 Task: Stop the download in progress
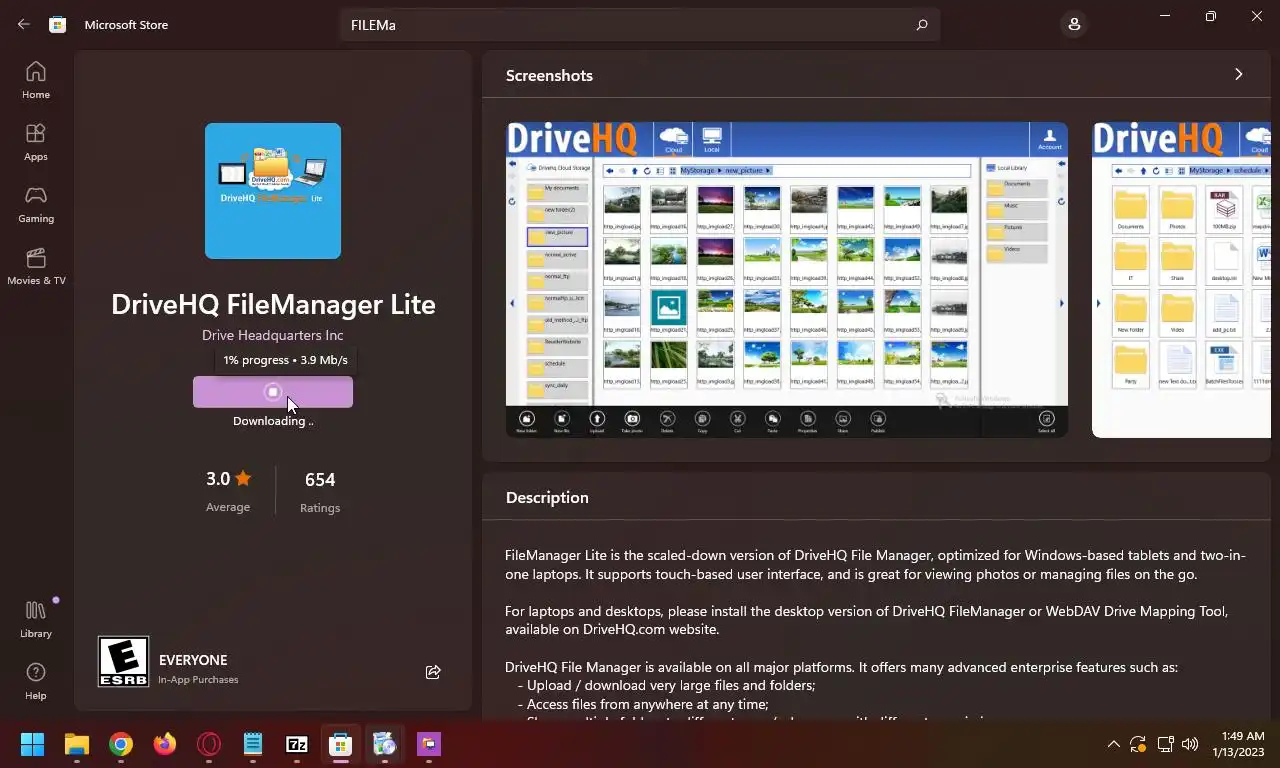[273, 392]
